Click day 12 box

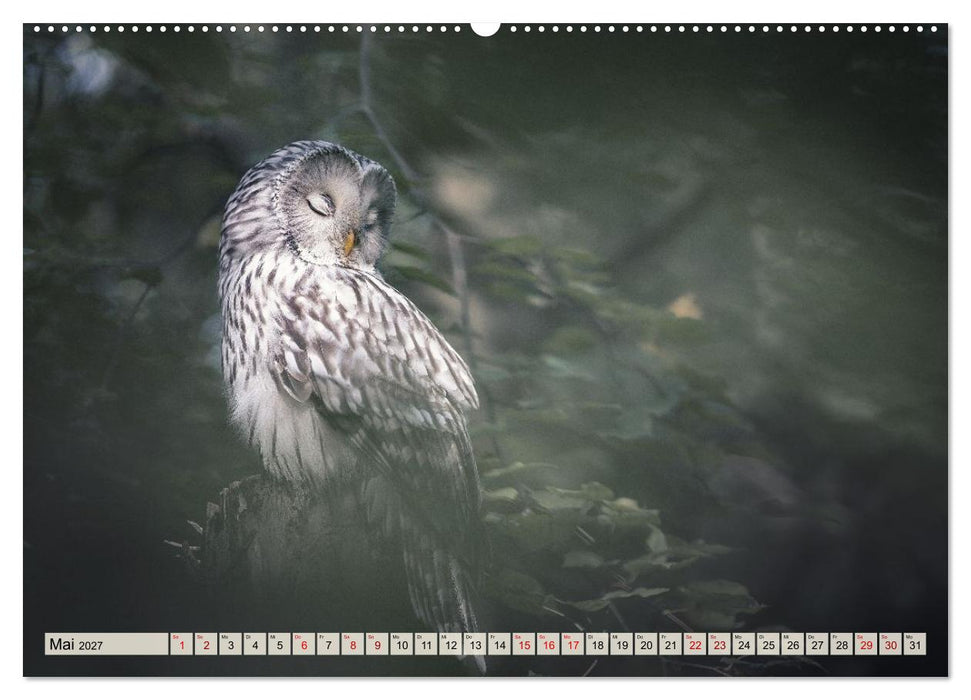[x=451, y=644]
